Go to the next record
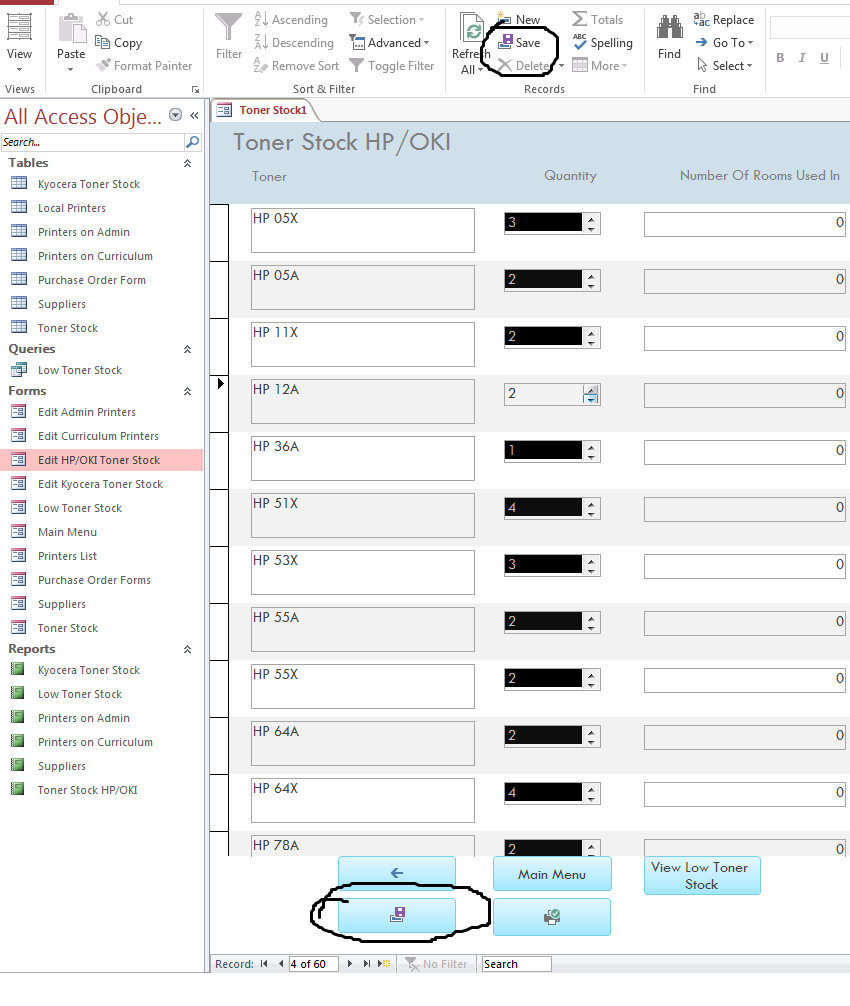The width and height of the screenshot is (850, 1006). [349, 964]
